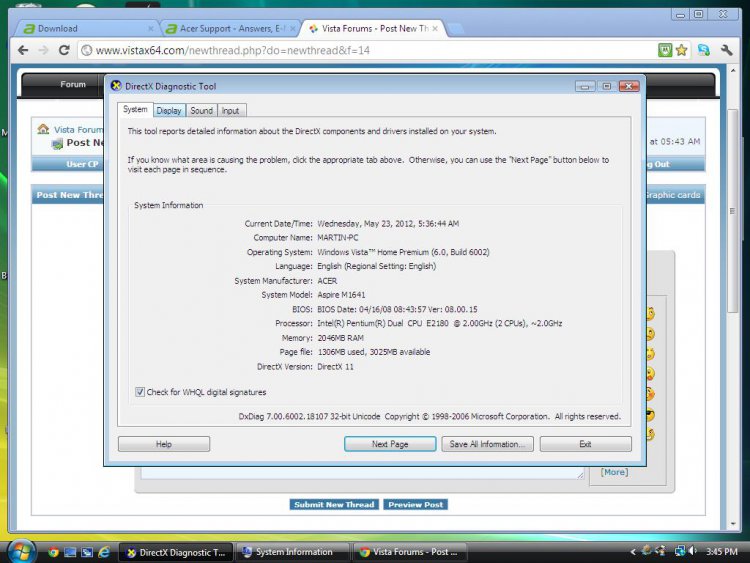Screen dimensions: 750x563
Task: Select the System tab in DirectX tool
Action: 135,110
